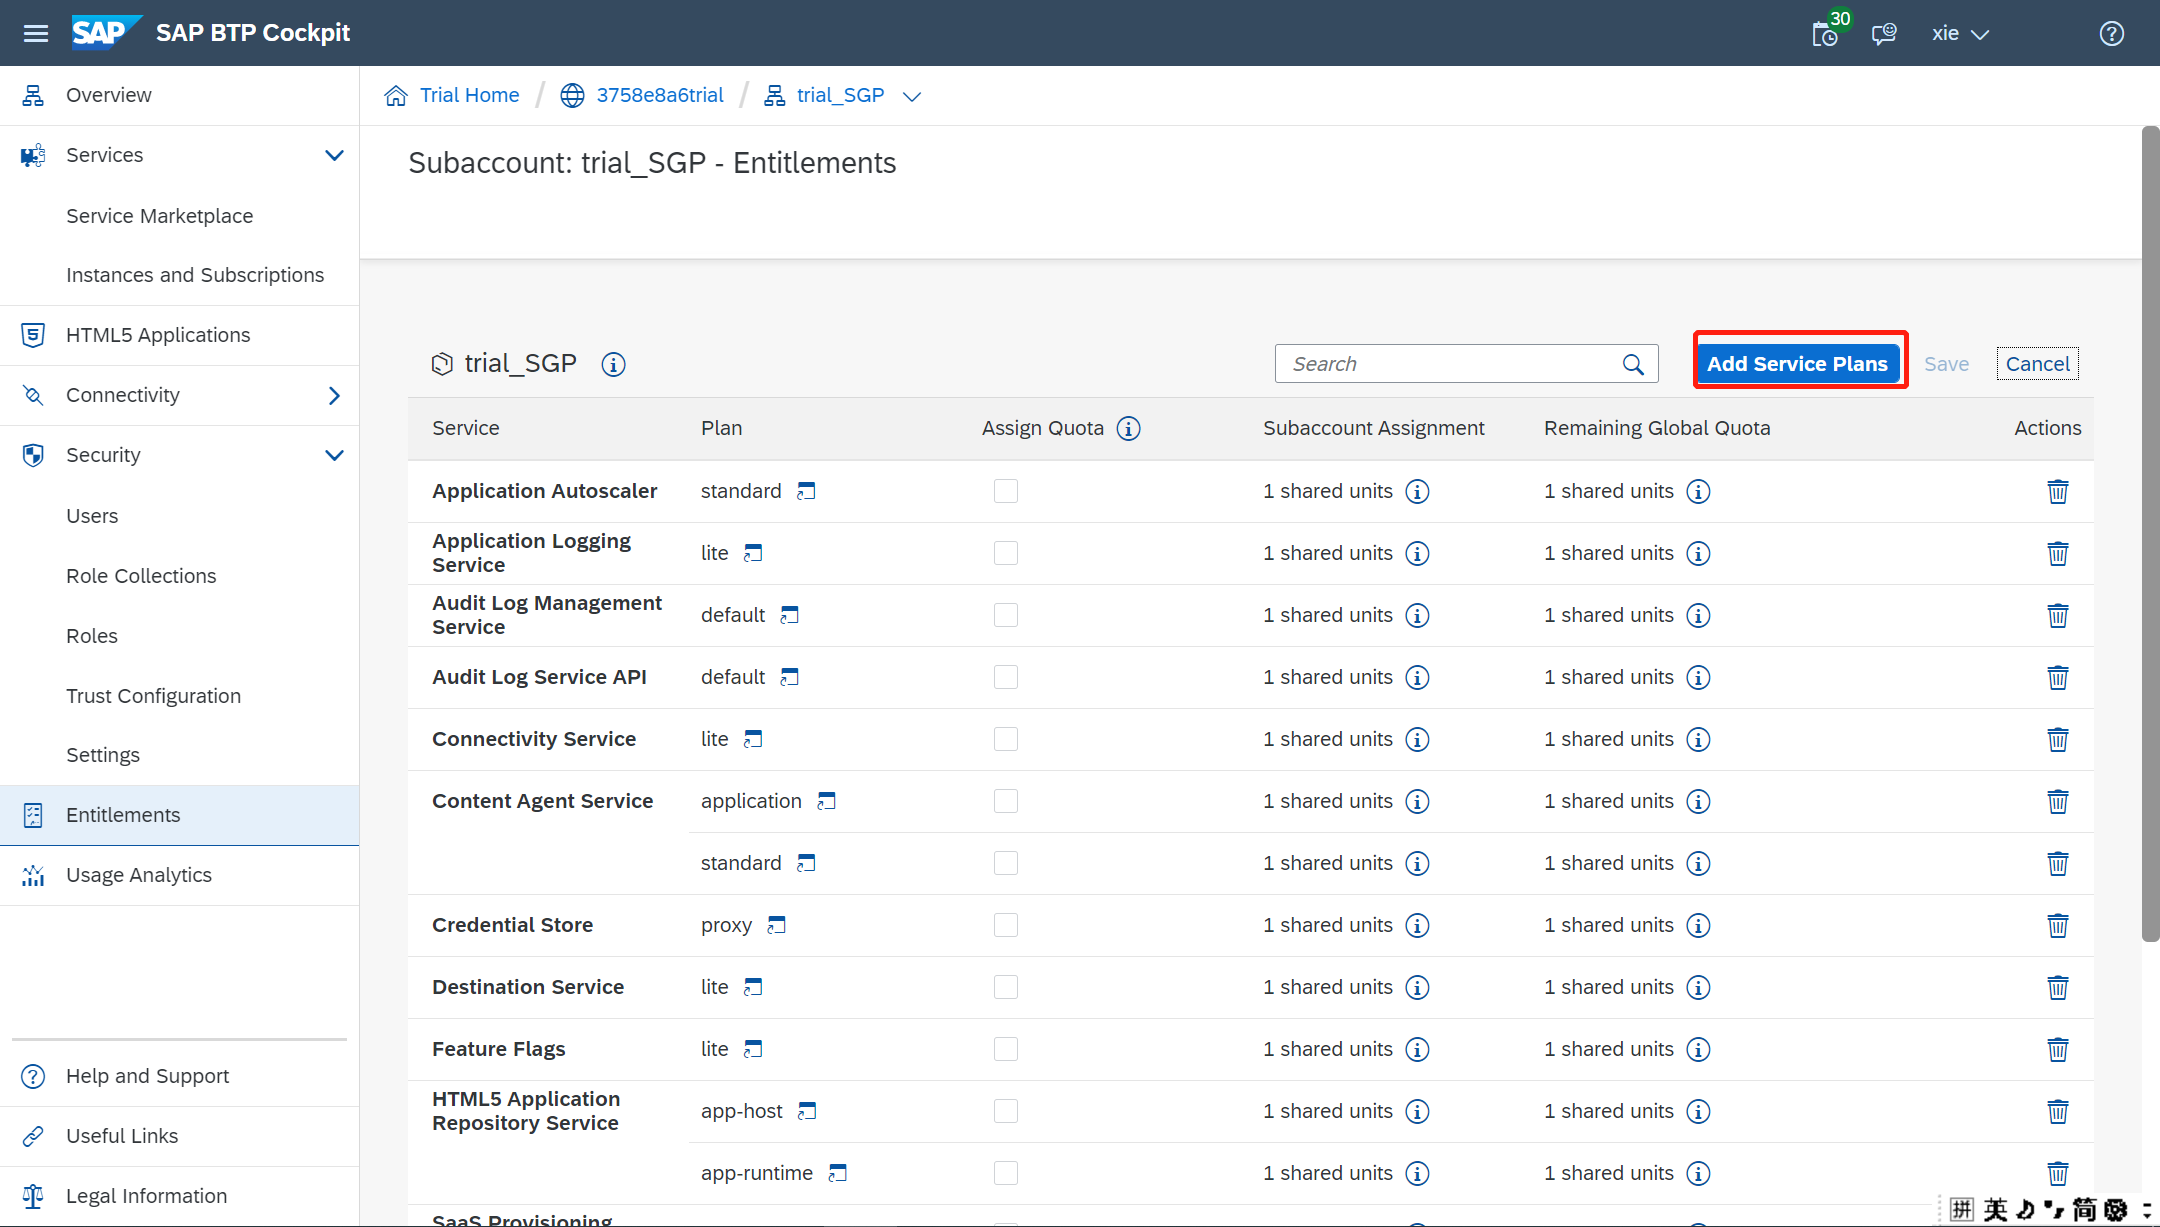This screenshot has height=1227, width=2160.
Task: Check Assign Quota for Audit Log Service API
Action: coord(1006,677)
